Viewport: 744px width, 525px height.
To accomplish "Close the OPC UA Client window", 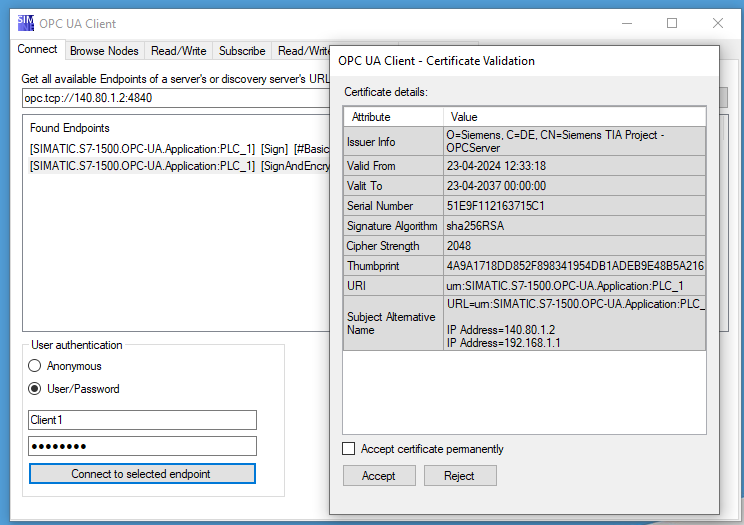I will (x=718, y=23).
